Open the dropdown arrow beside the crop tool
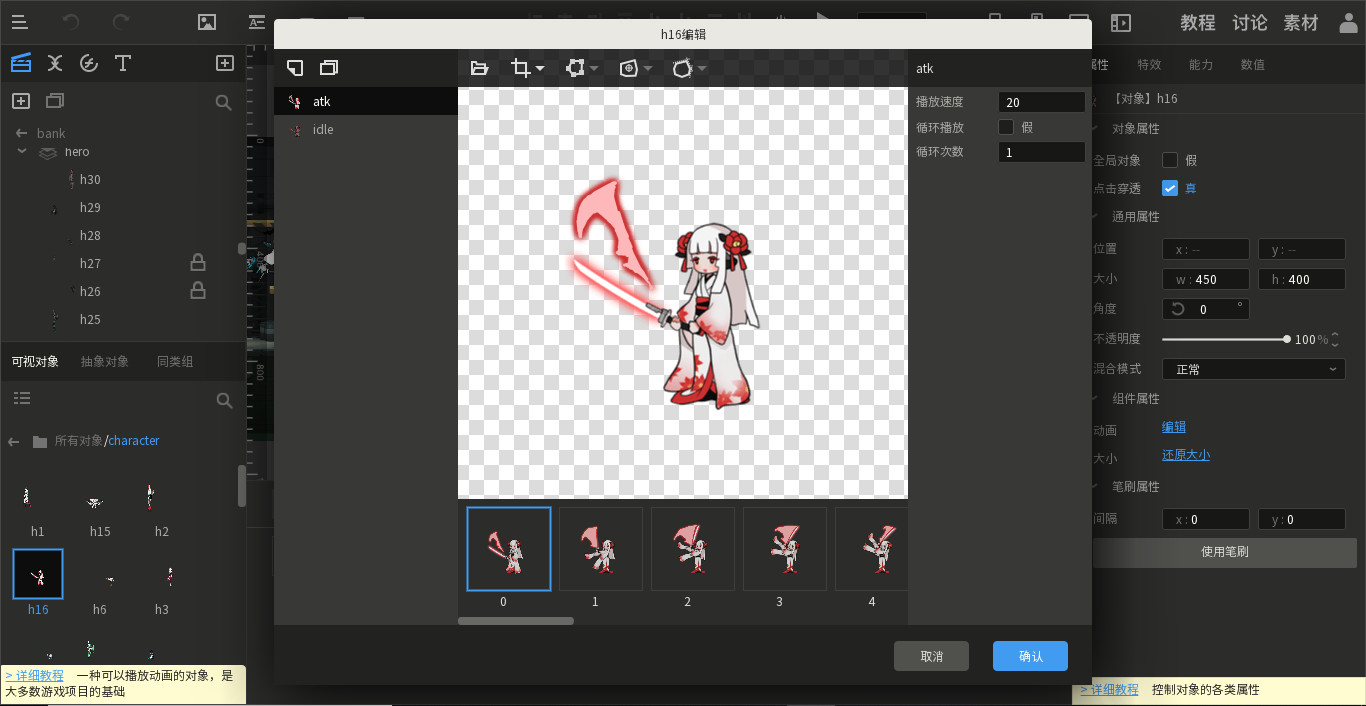Screen dimensions: 1366x706 click(x=538, y=68)
